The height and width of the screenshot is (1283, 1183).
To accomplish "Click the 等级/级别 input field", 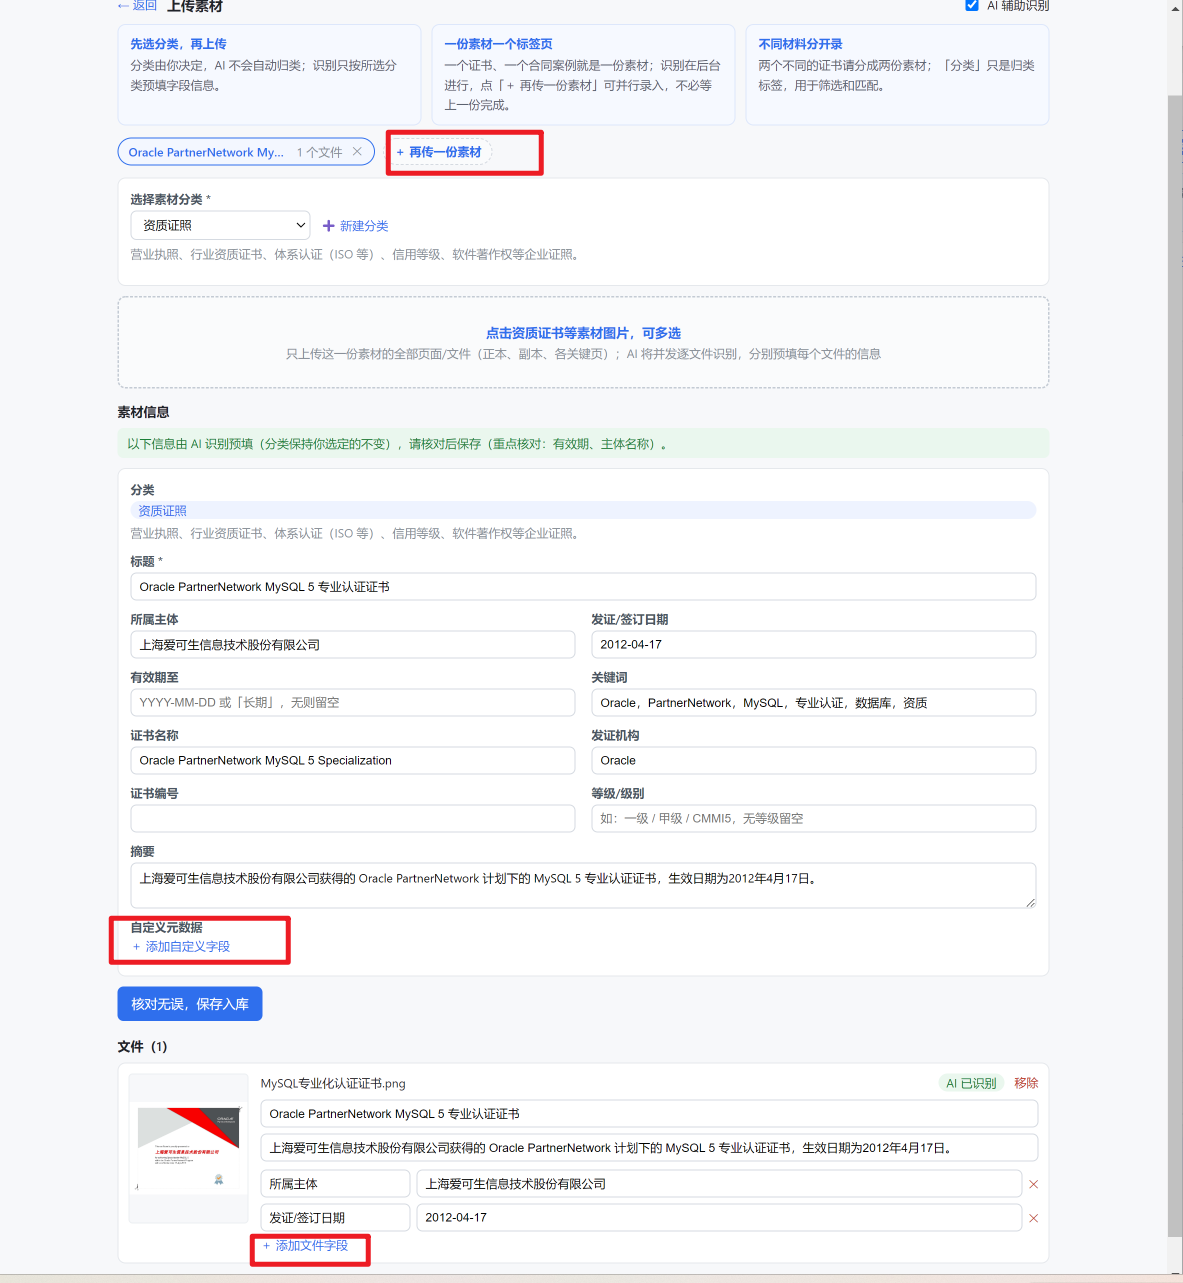I will [813, 819].
